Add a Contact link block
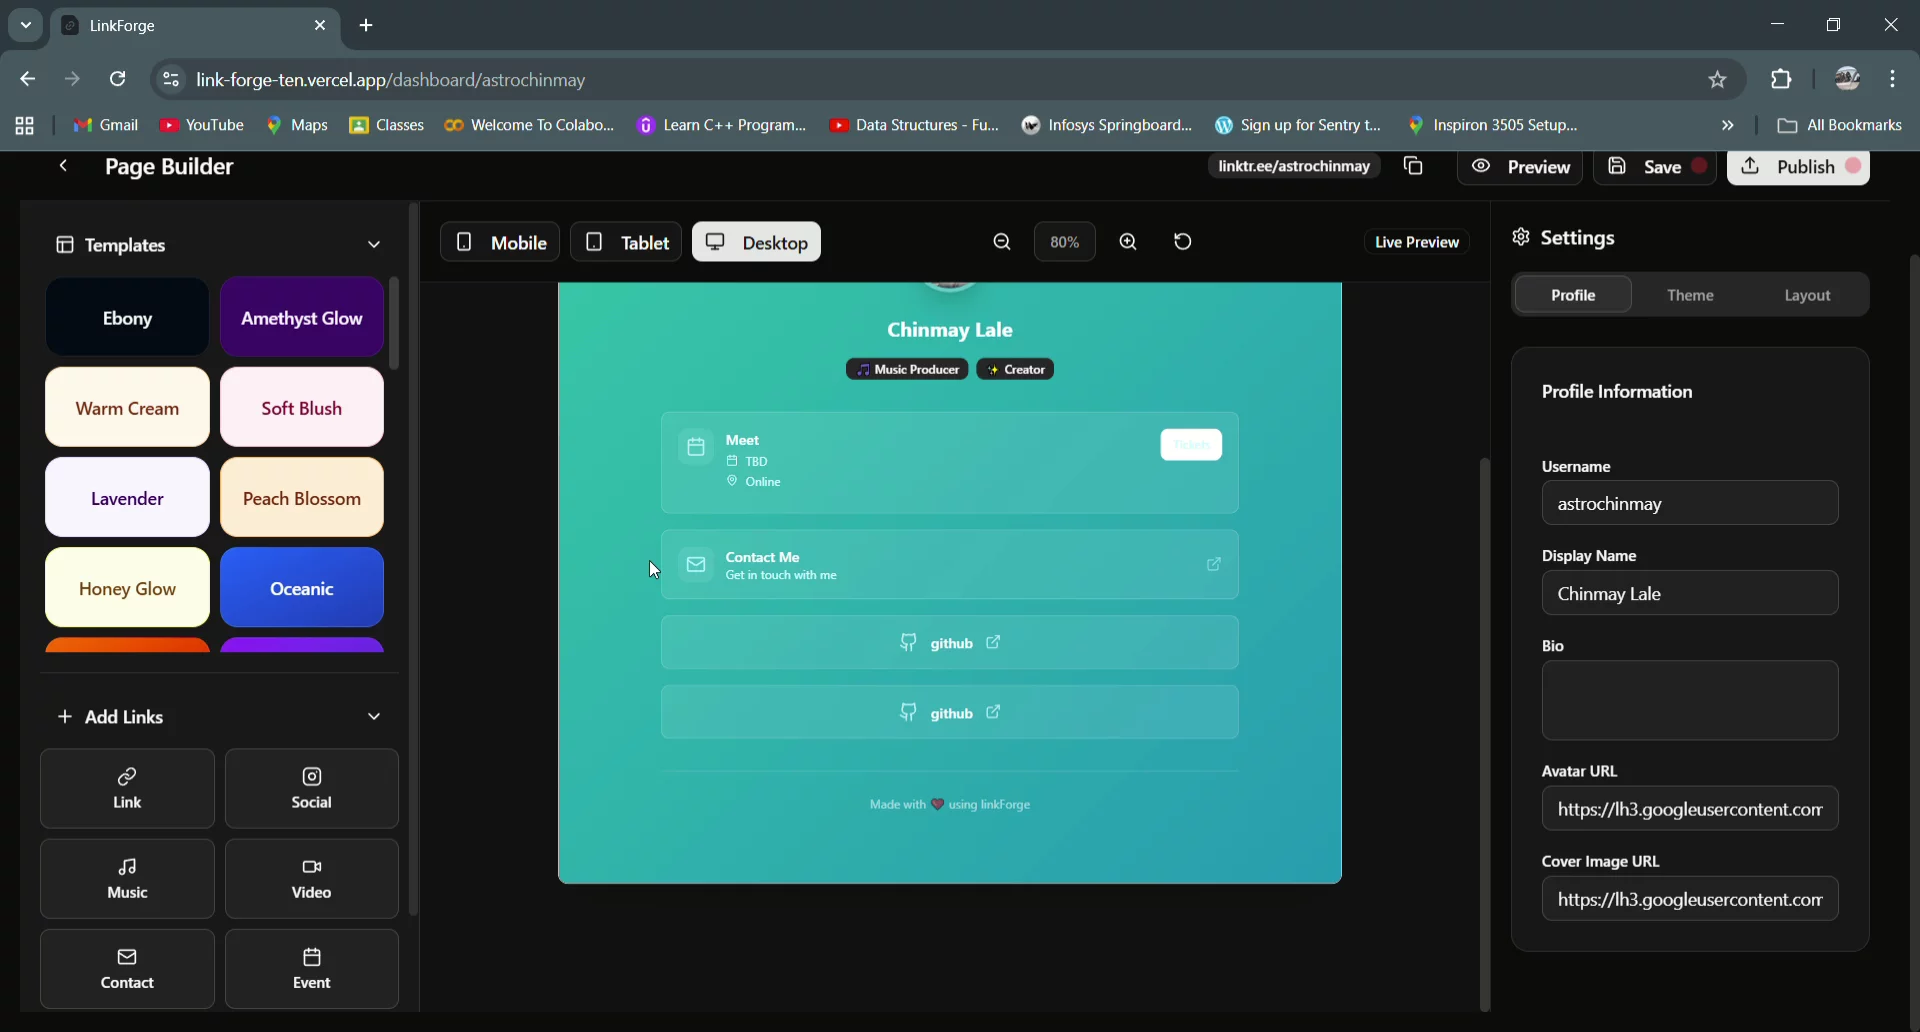This screenshot has height=1032, width=1920. coord(126,968)
